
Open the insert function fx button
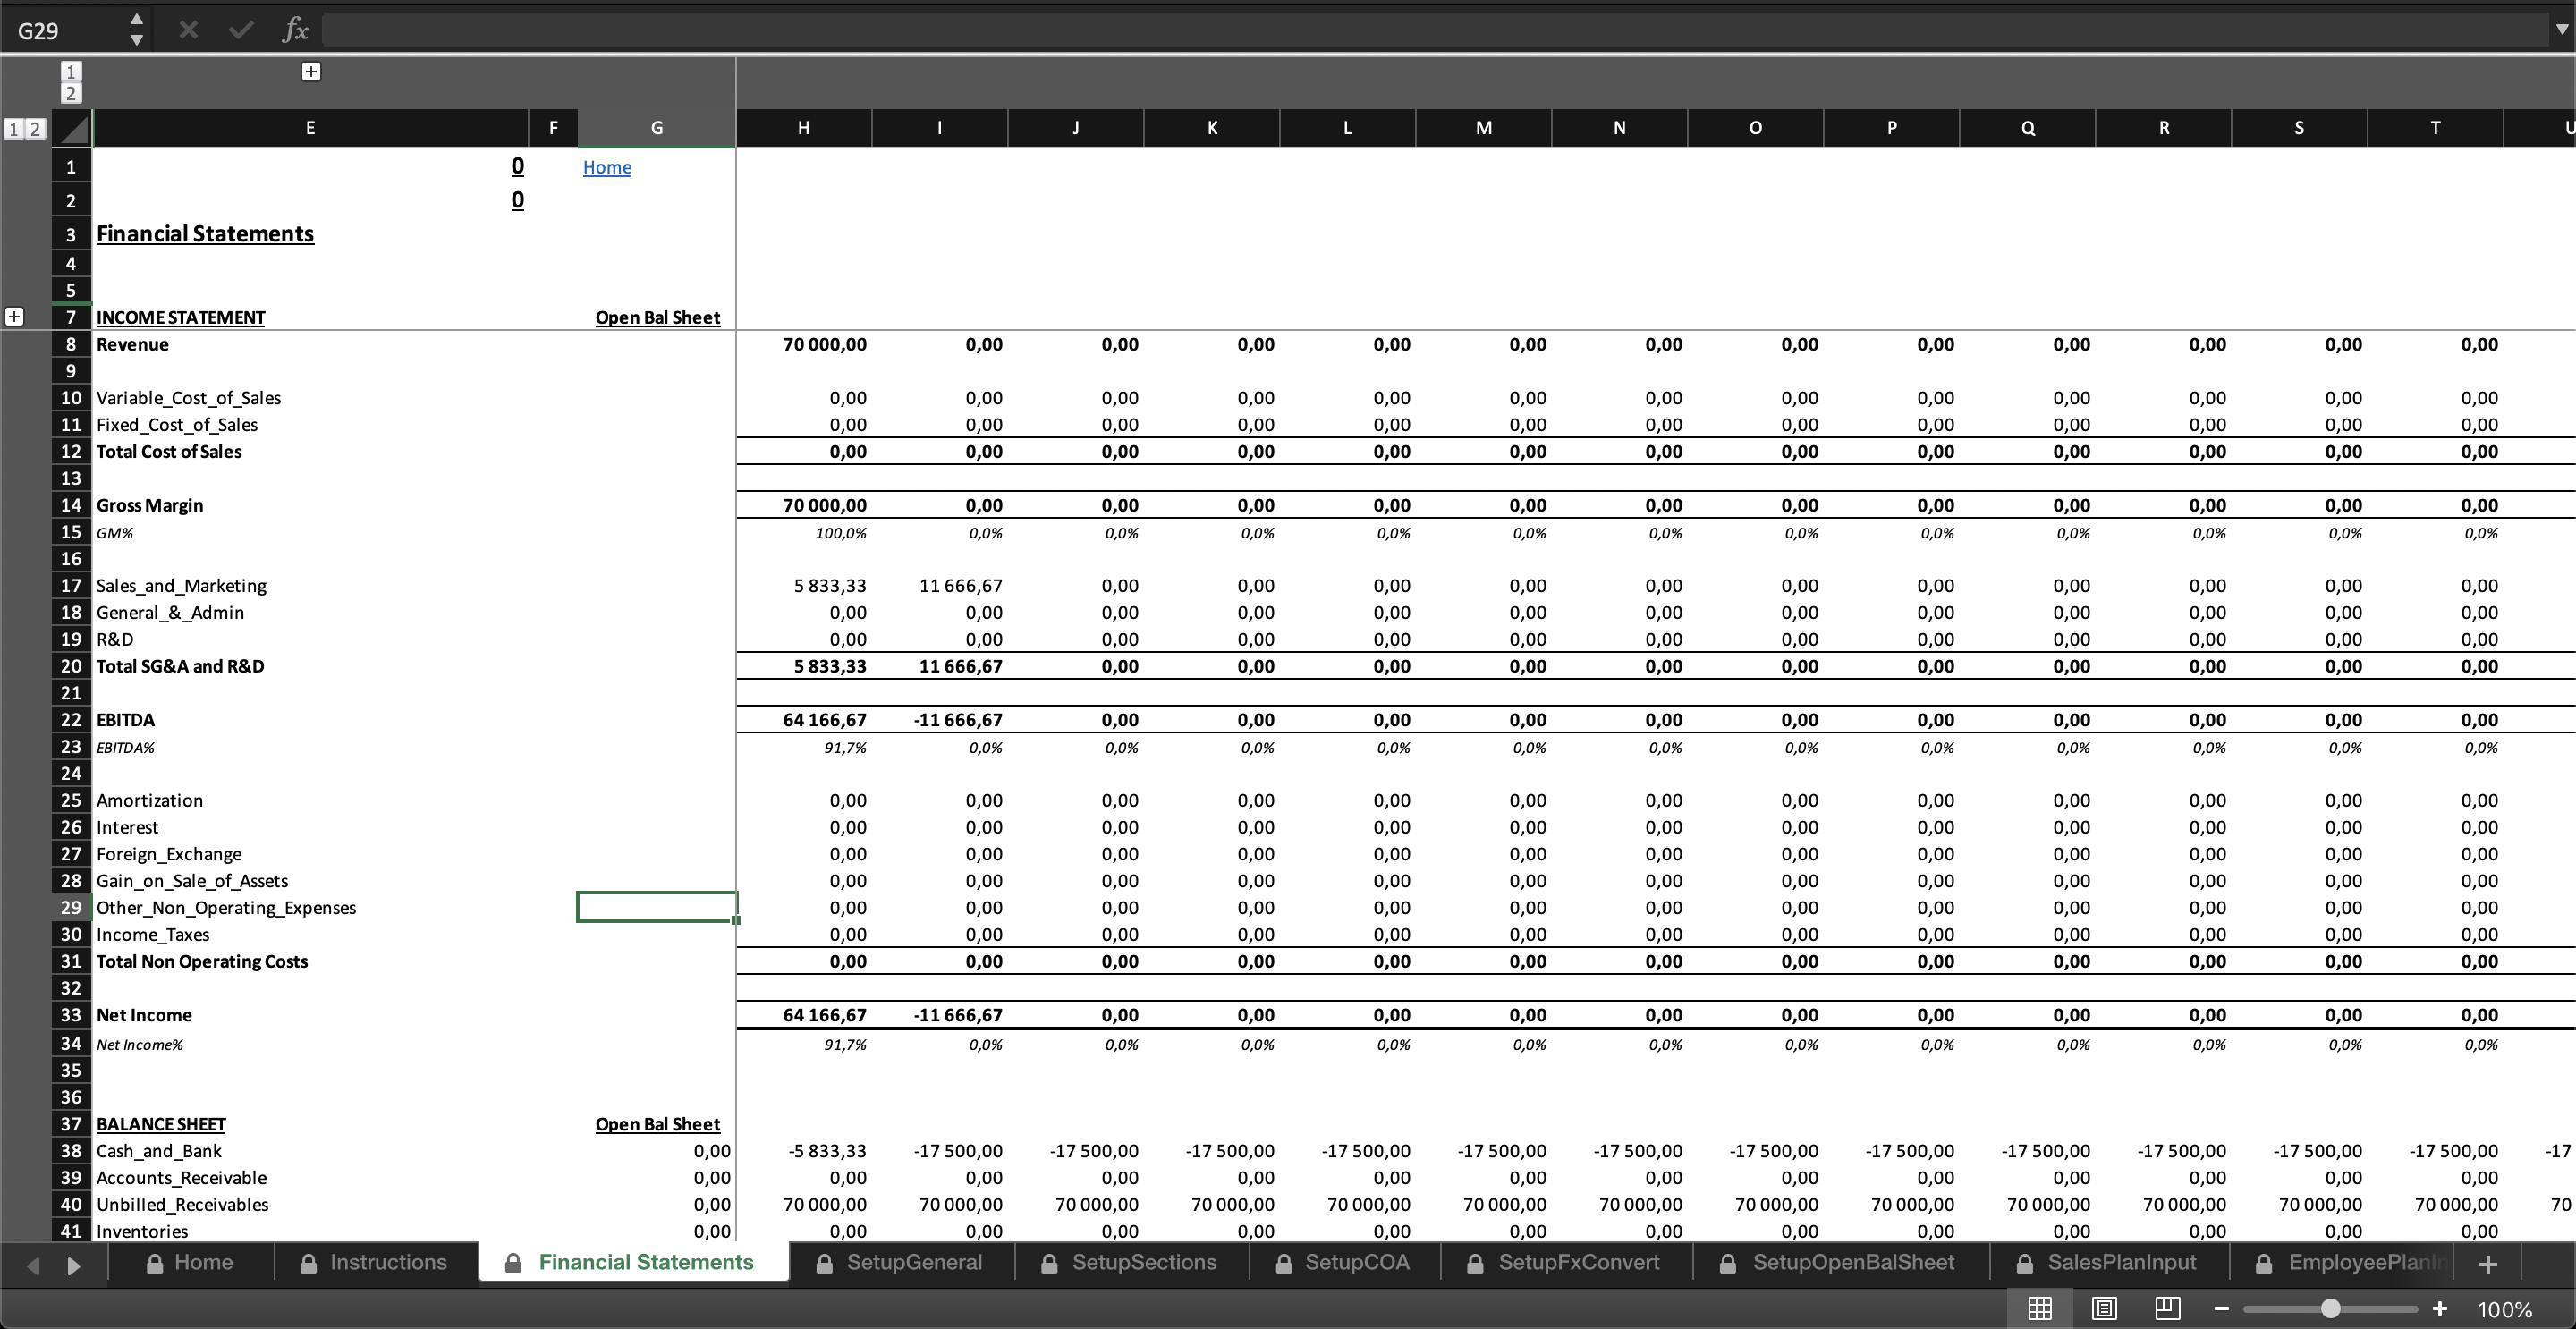[294, 30]
